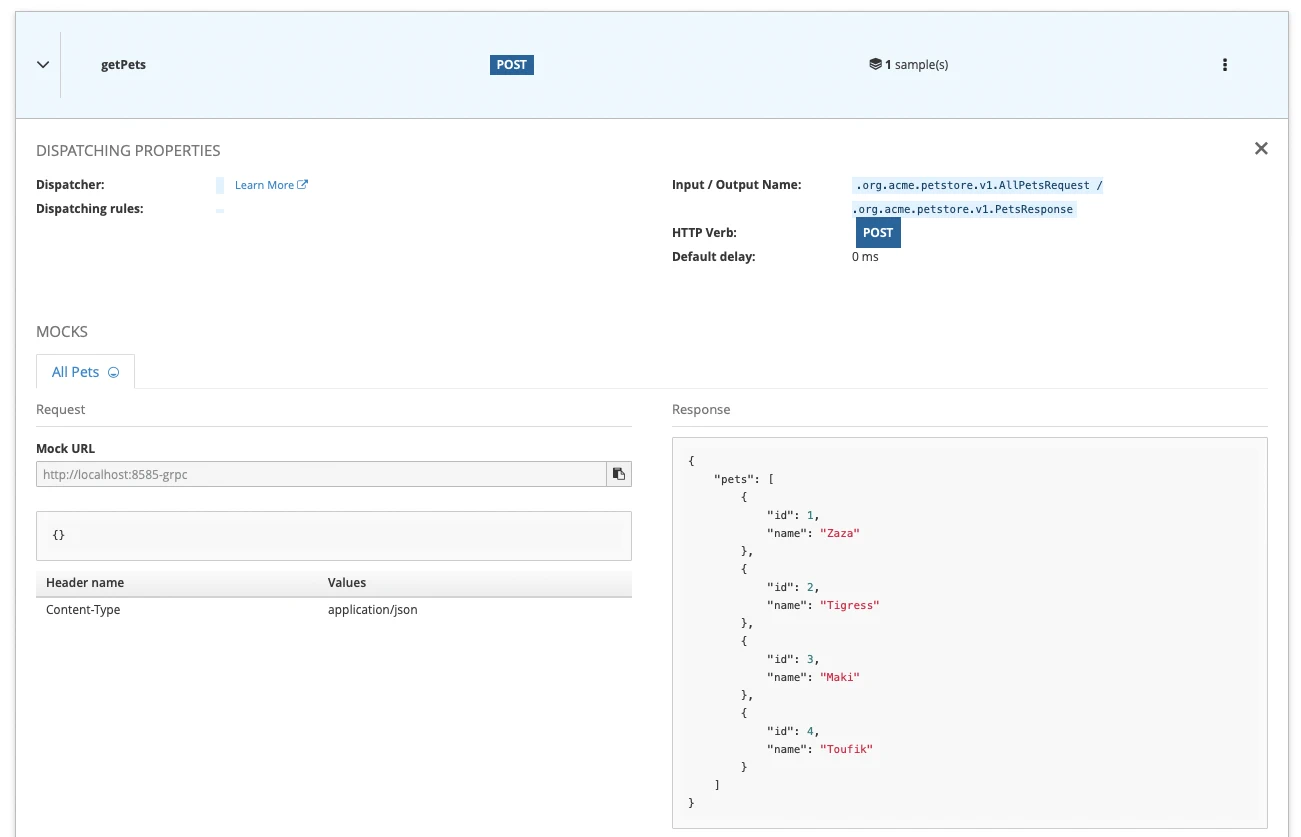Select the getPets operation name
1301x837 pixels.
click(x=124, y=65)
